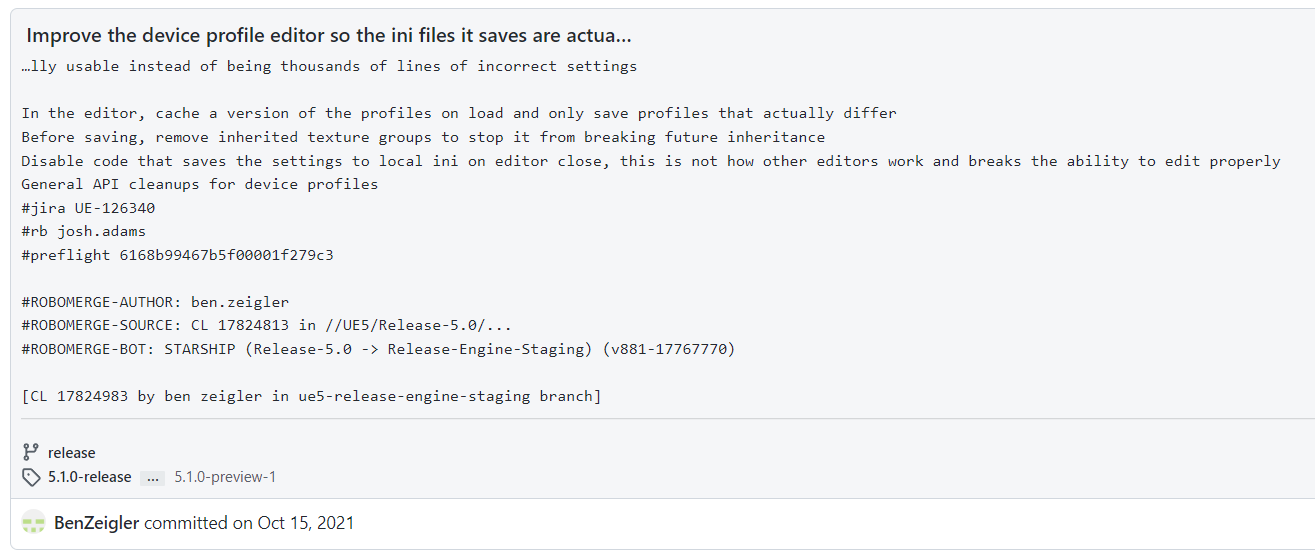Expand the hidden tags ellipsis
The image size is (1315, 557).
(x=152, y=477)
